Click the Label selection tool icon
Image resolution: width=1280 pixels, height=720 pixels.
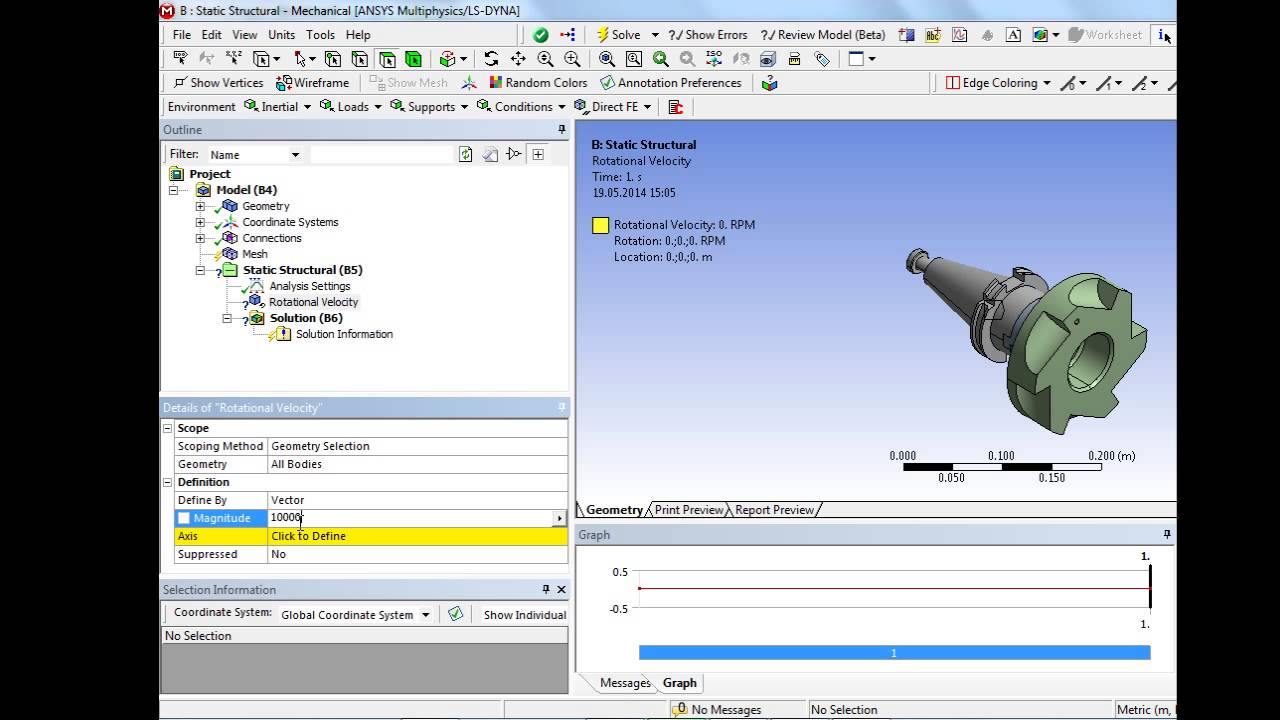181,59
